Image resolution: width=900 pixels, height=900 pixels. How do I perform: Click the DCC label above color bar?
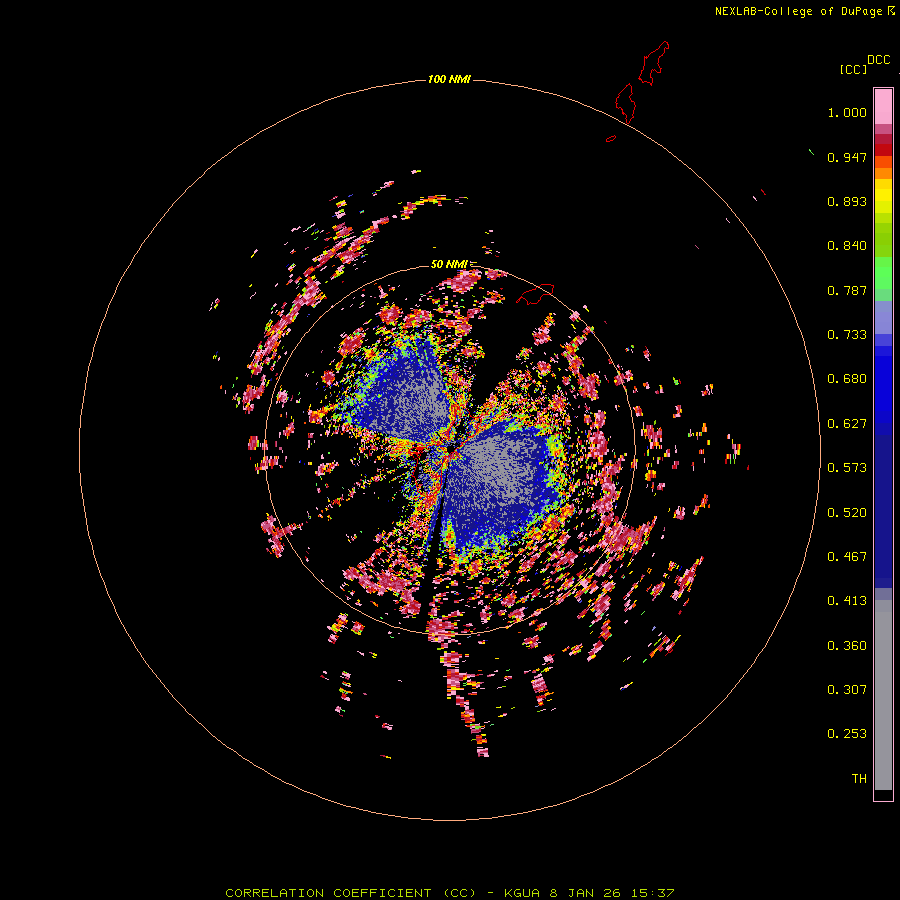coord(879,60)
